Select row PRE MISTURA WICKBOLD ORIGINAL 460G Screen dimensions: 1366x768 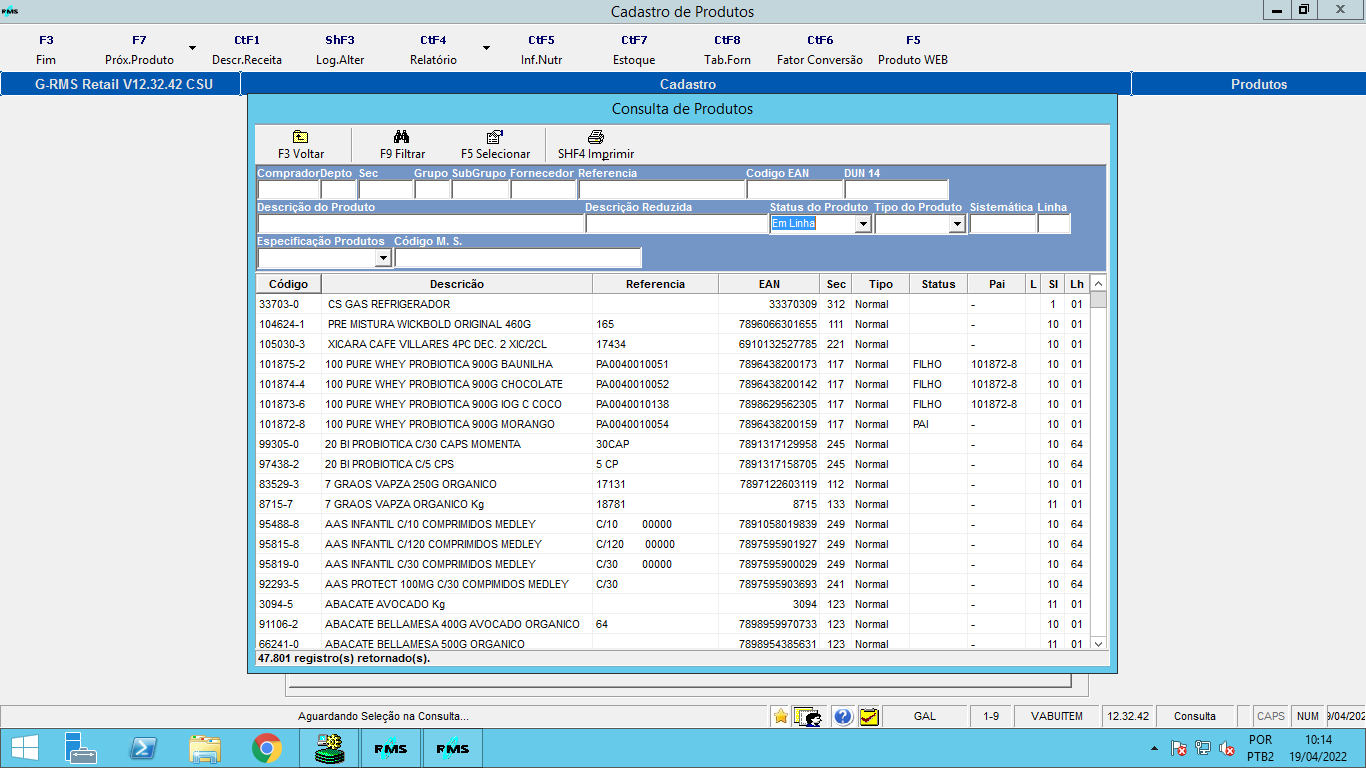(x=672, y=324)
